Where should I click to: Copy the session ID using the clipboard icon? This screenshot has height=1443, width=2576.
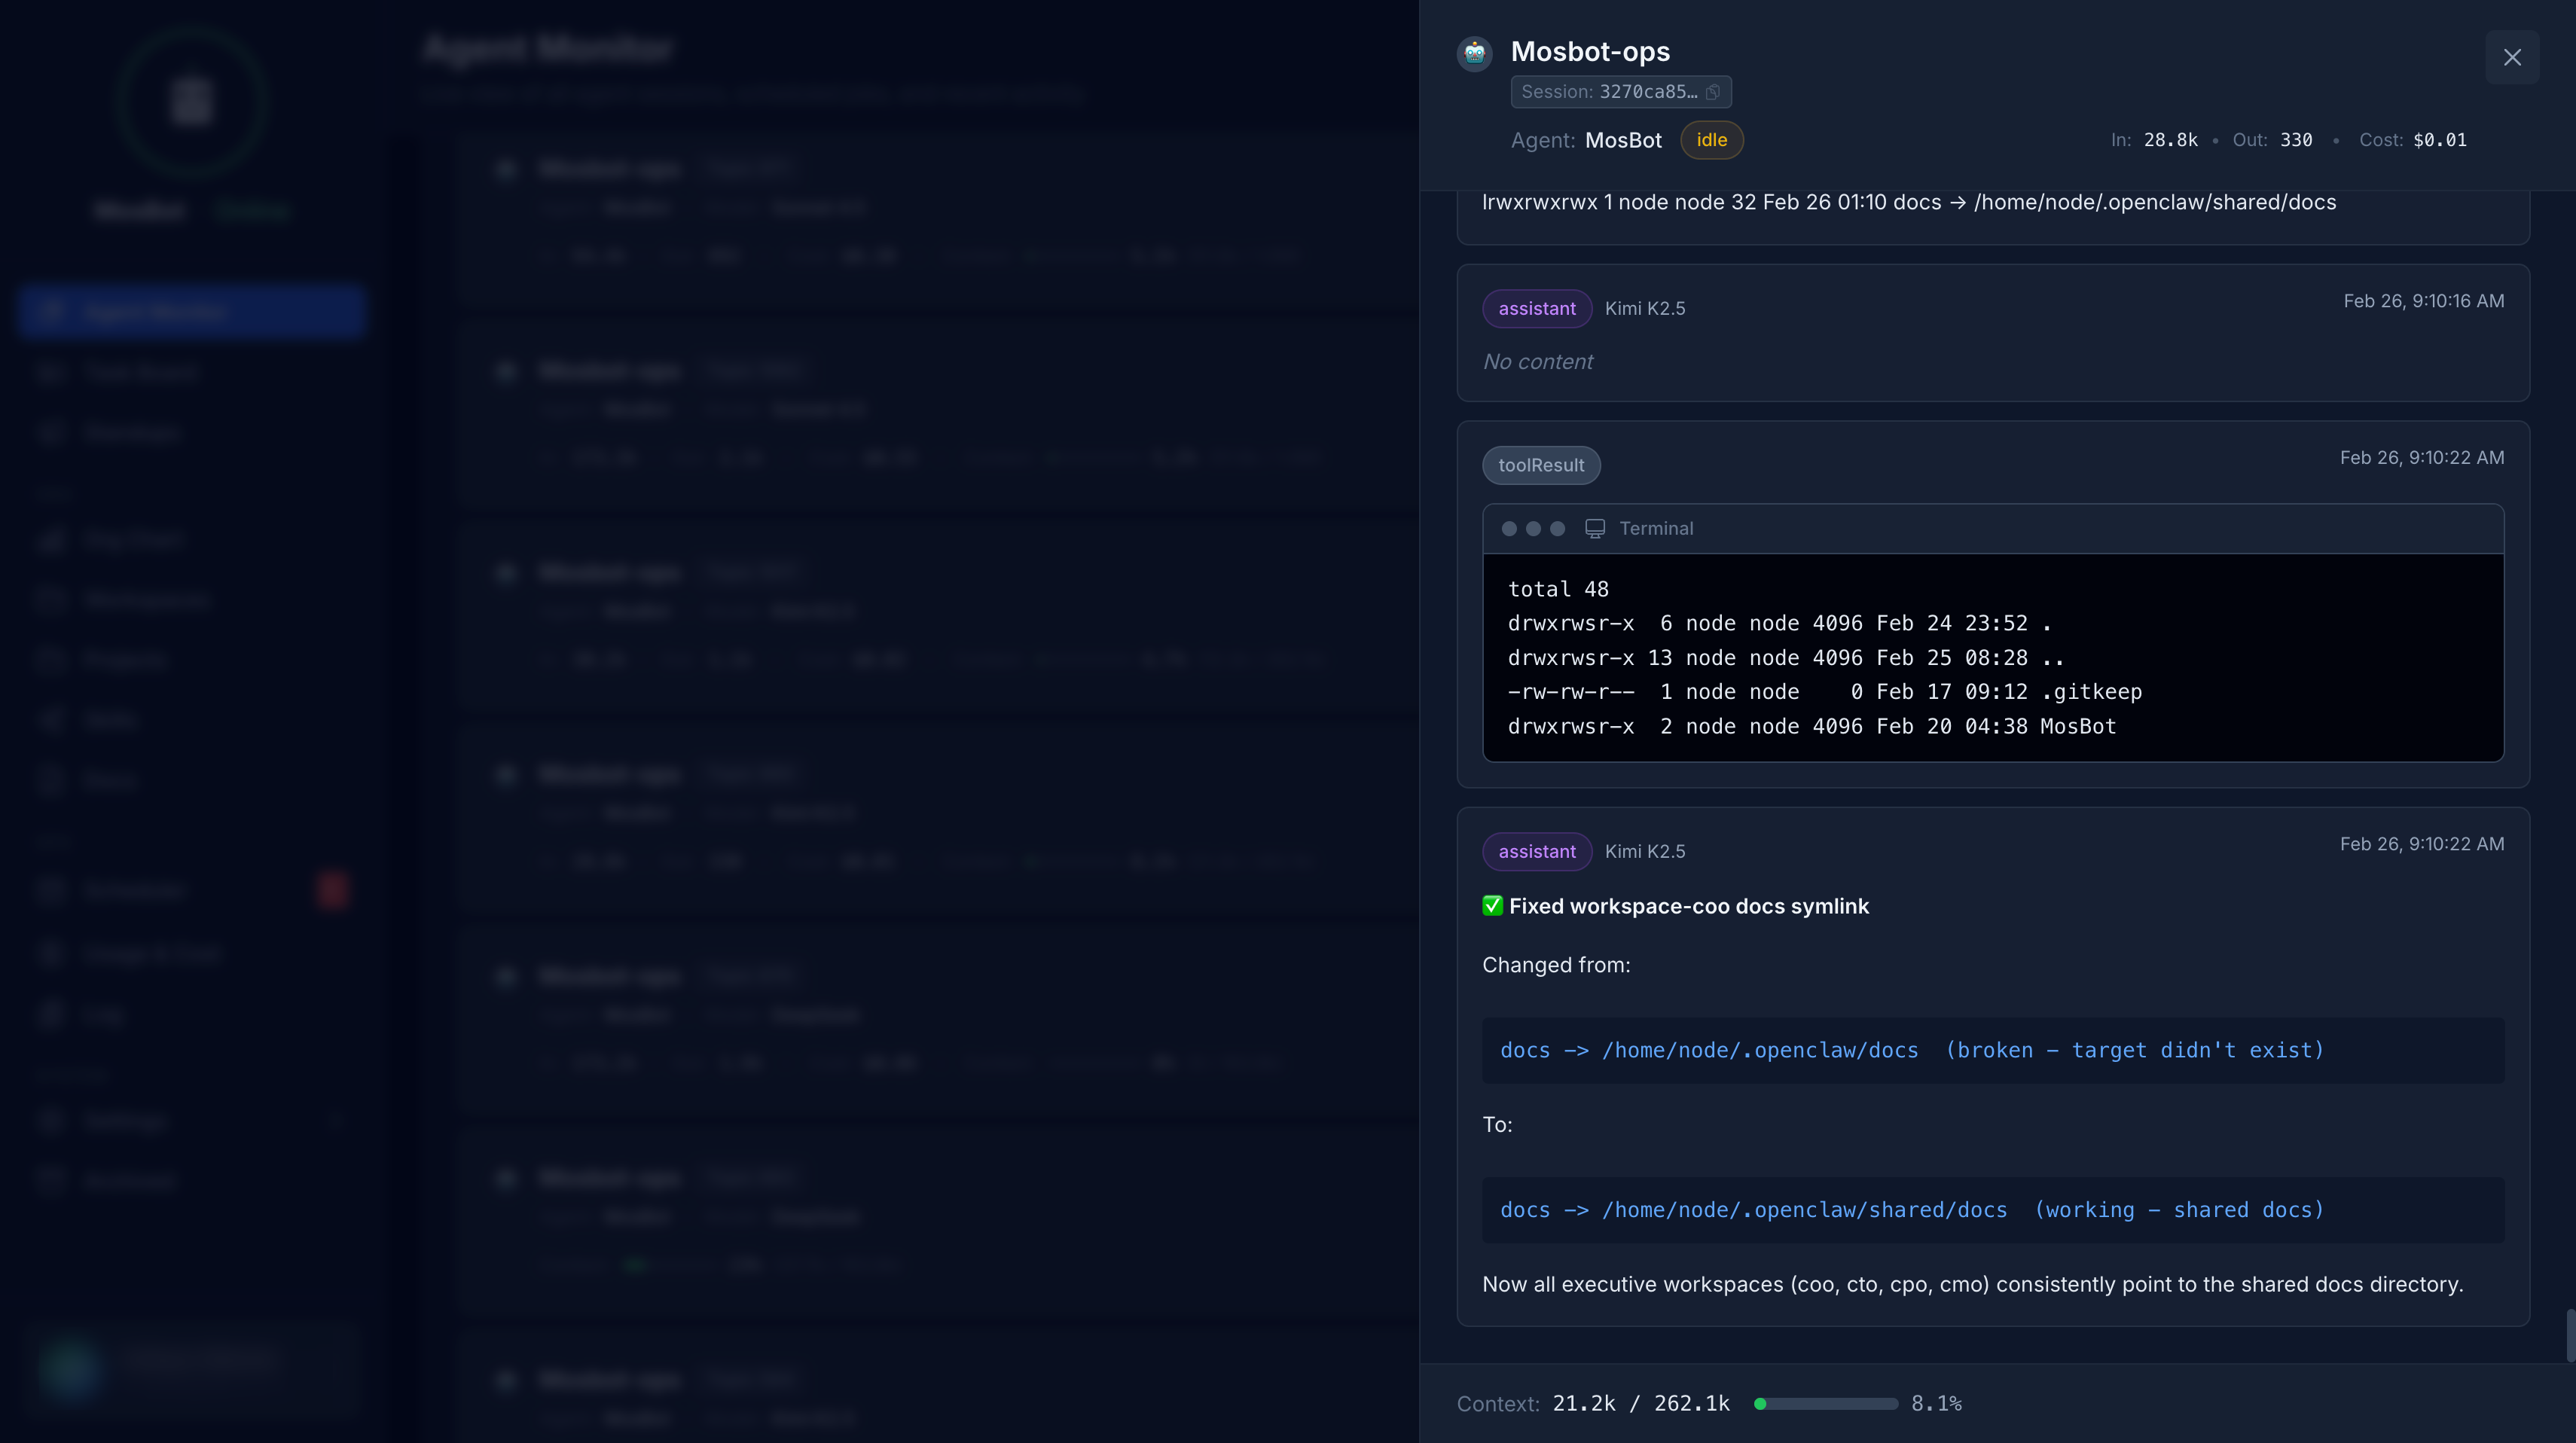tap(1714, 92)
